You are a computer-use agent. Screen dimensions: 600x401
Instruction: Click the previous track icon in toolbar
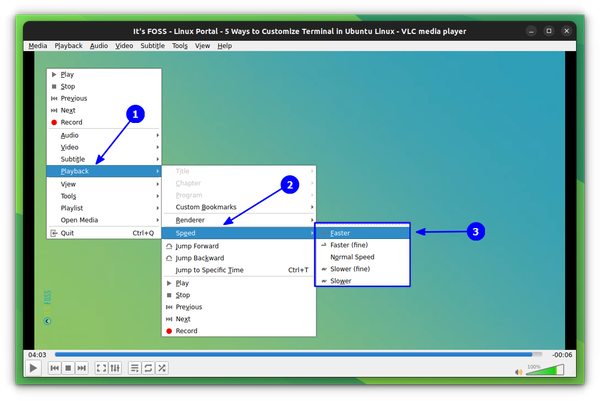pyautogui.click(x=55, y=369)
